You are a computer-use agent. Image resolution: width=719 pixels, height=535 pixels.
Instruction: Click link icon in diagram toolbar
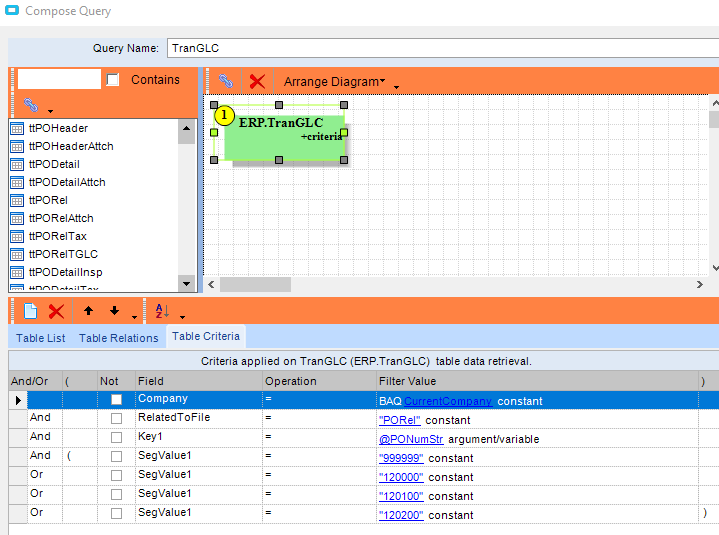(227, 81)
